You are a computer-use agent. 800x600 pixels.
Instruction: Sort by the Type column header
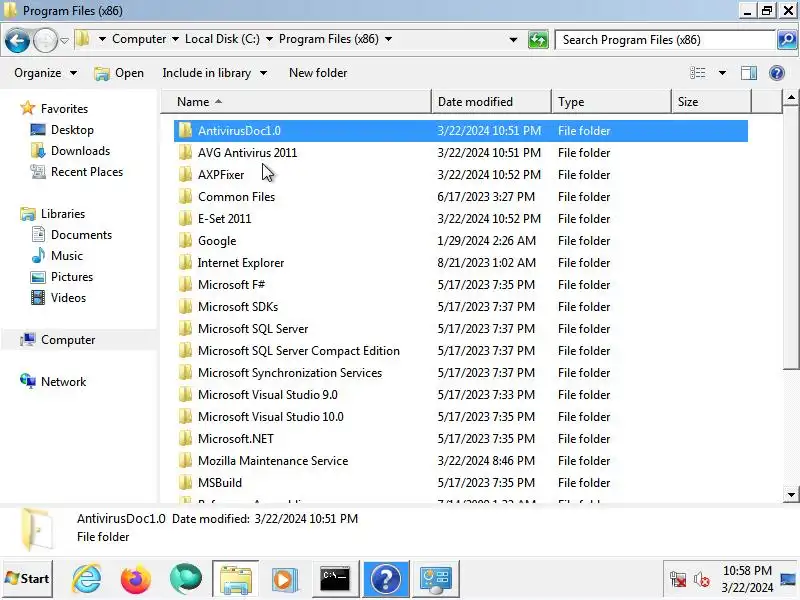(611, 102)
